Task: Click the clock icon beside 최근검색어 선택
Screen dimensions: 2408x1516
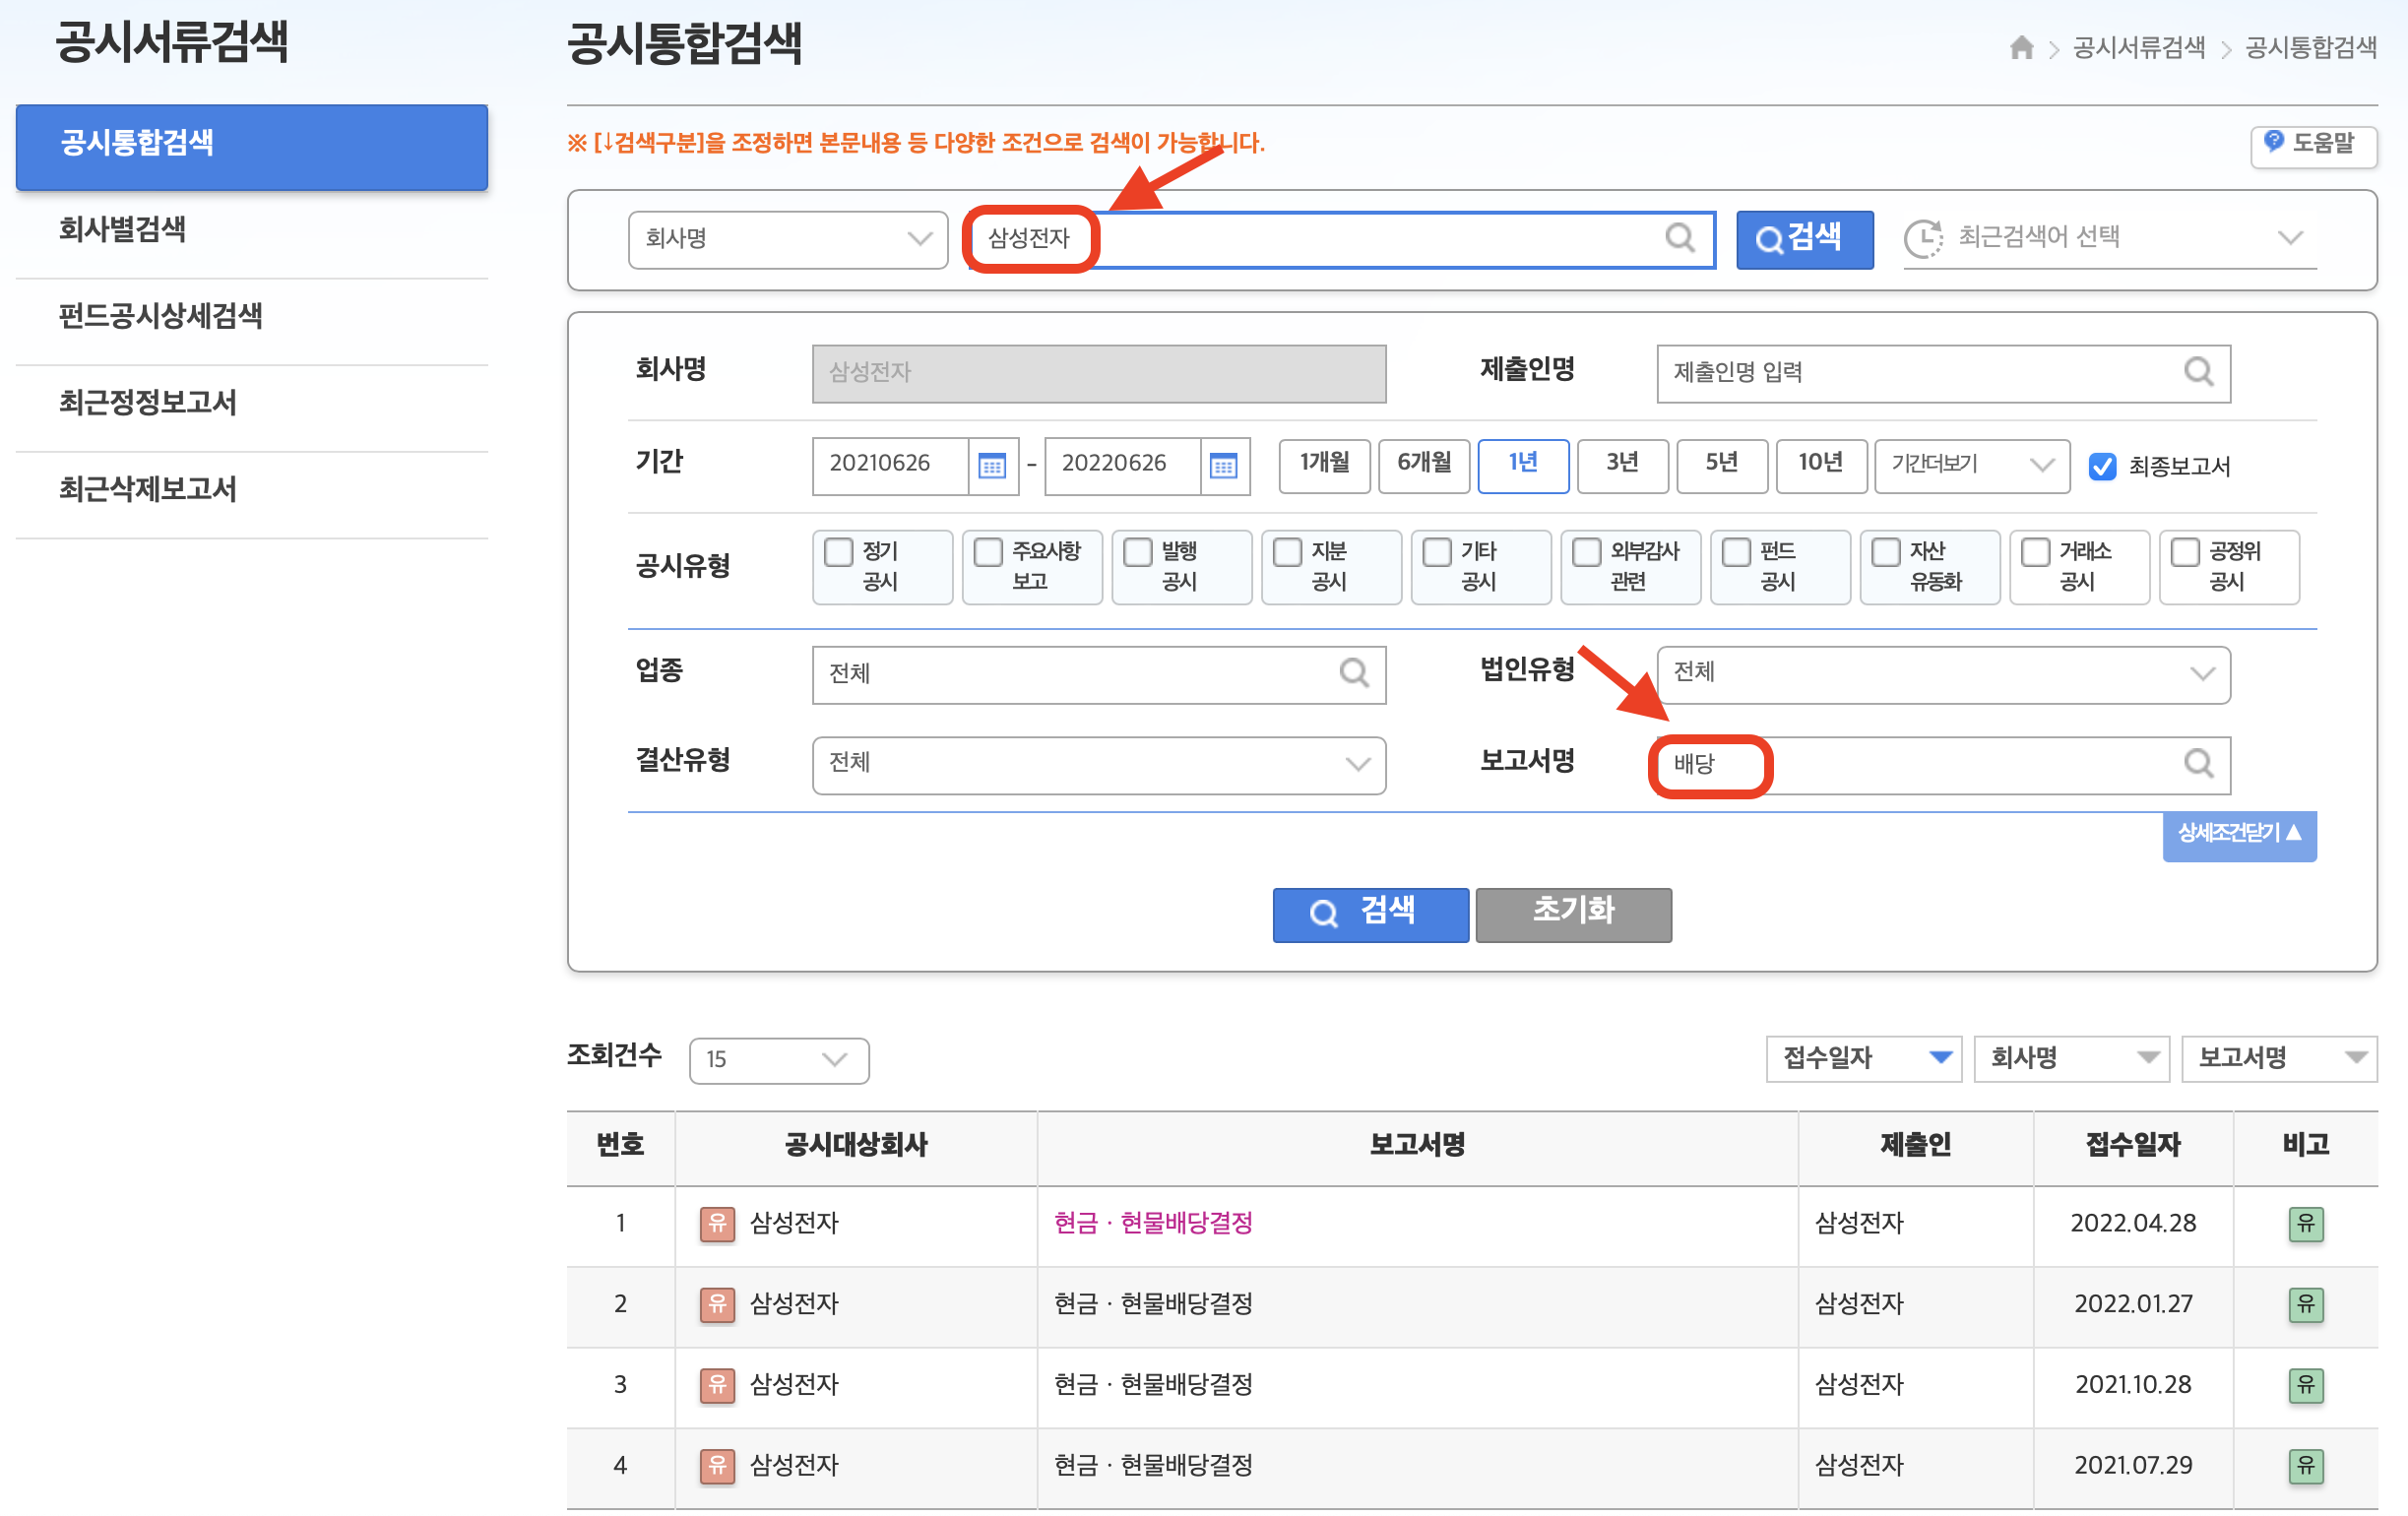Action: (1925, 238)
